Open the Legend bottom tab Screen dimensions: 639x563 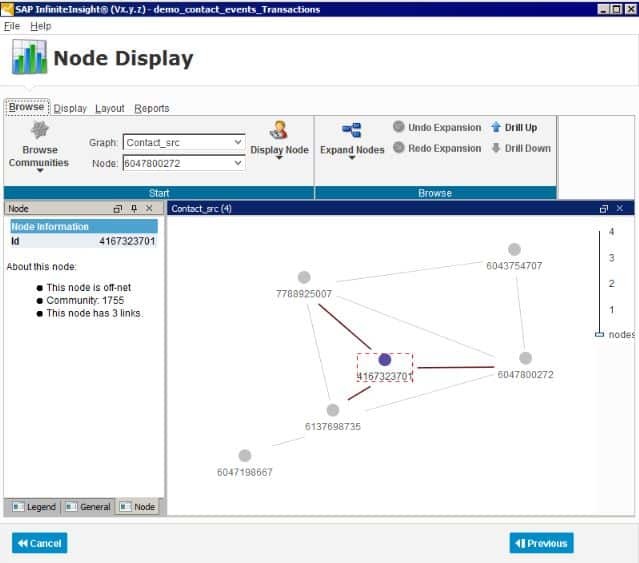coord(33,507)
